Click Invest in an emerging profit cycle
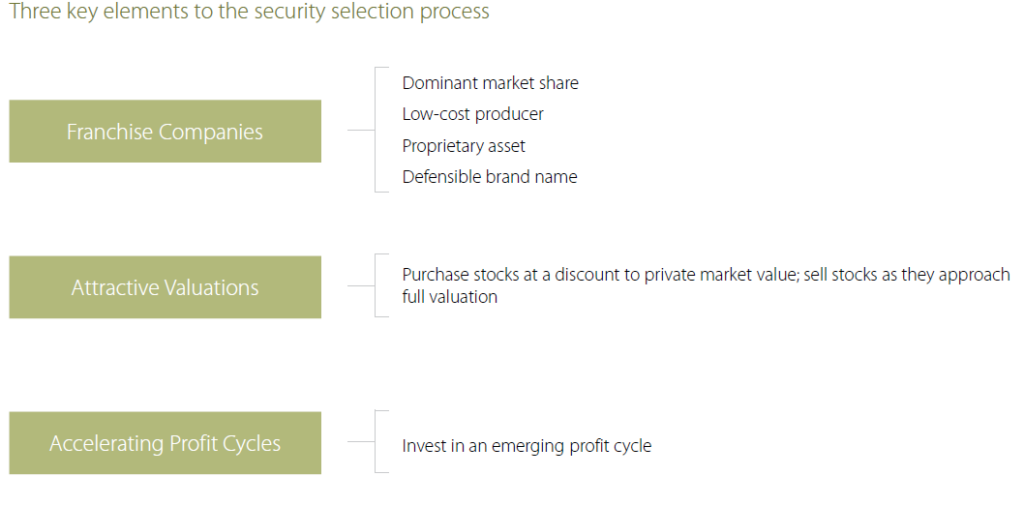Image resolution: width=1024 pixels, height=506 pixels. tap(526, 446)
